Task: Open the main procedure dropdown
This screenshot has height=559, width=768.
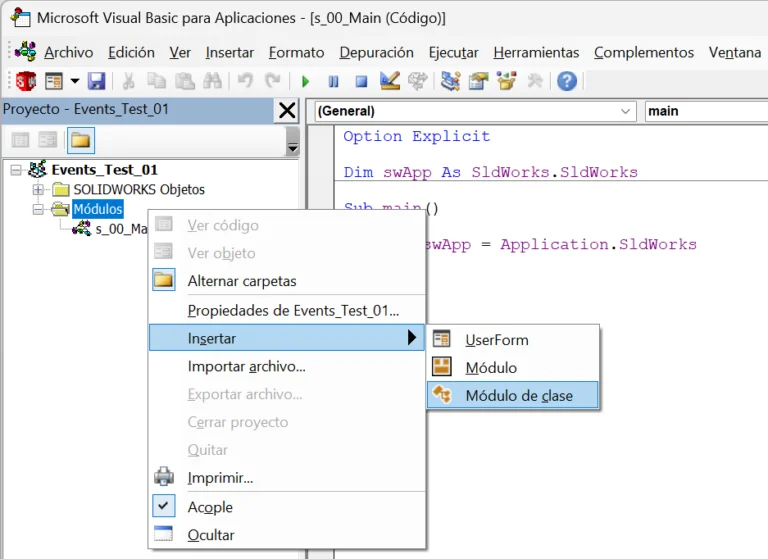Action: point(706,111)
